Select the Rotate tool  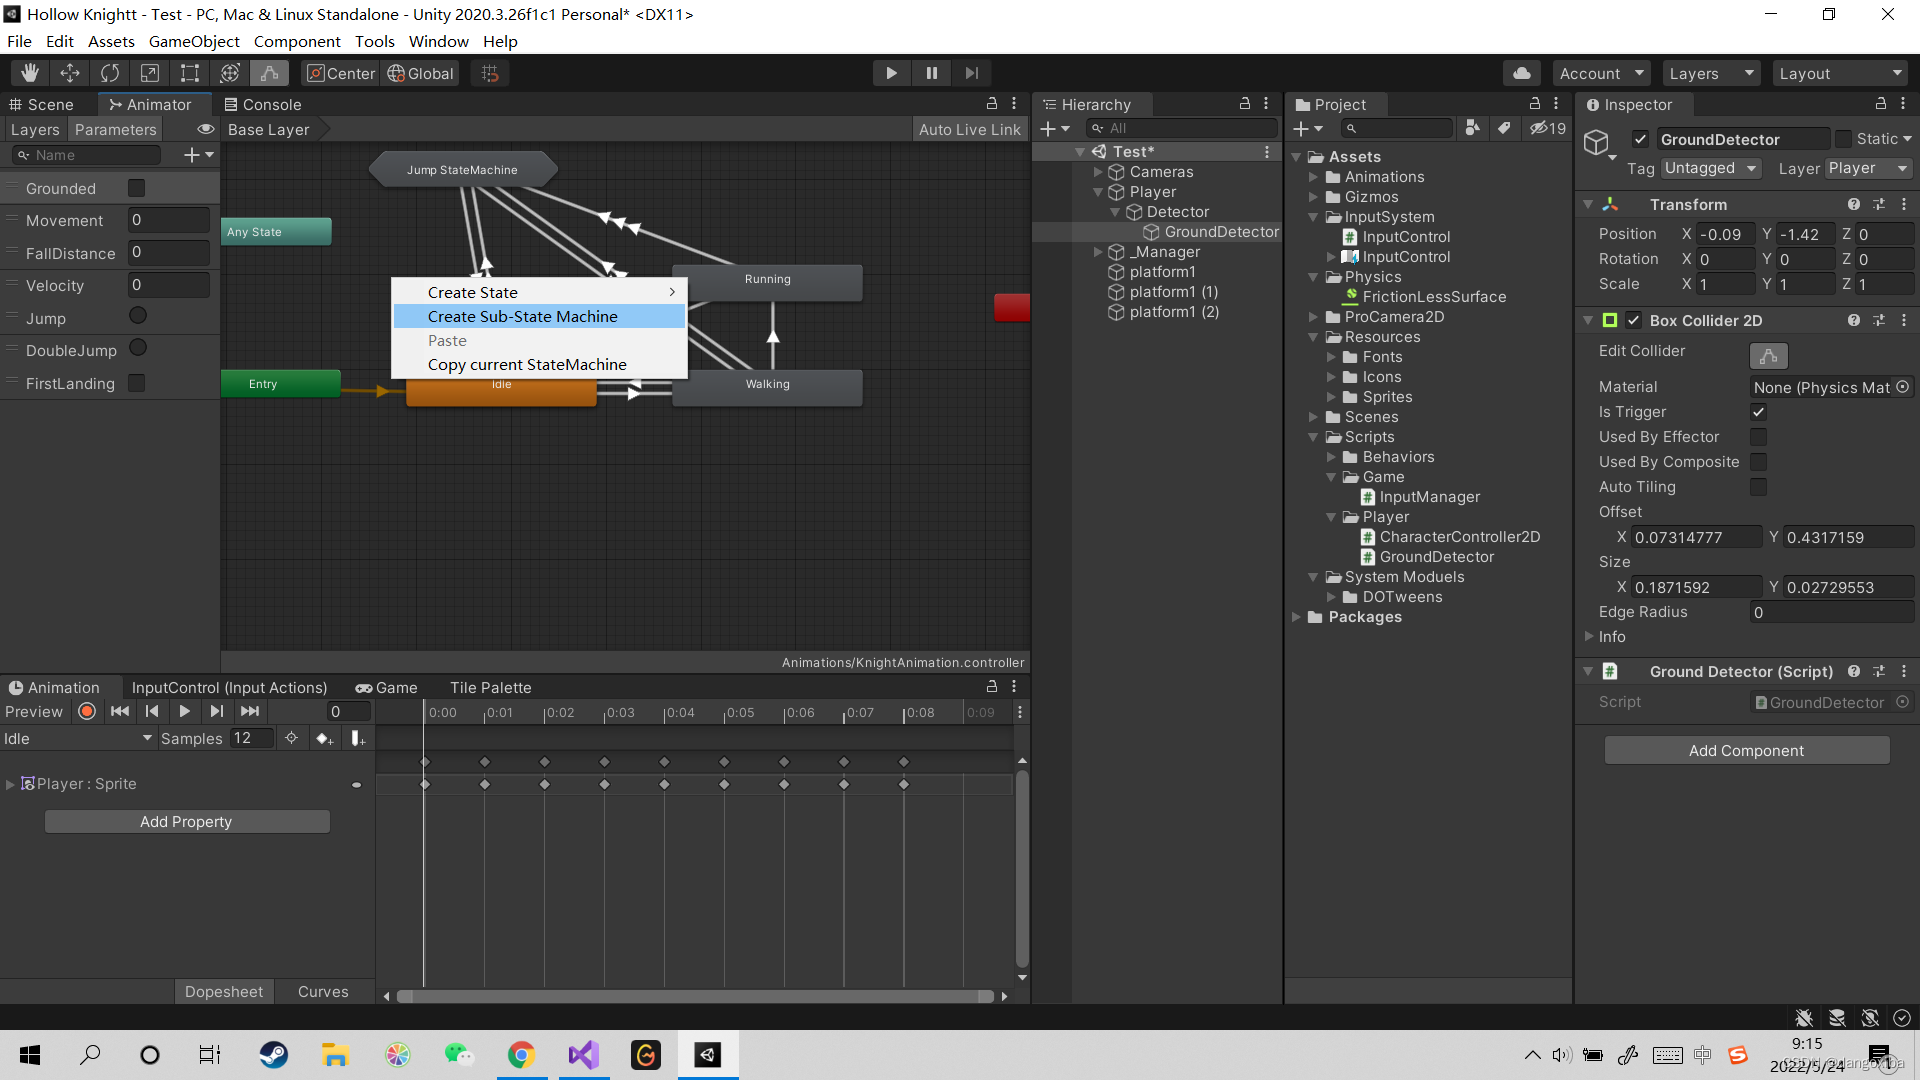[110, 73]
